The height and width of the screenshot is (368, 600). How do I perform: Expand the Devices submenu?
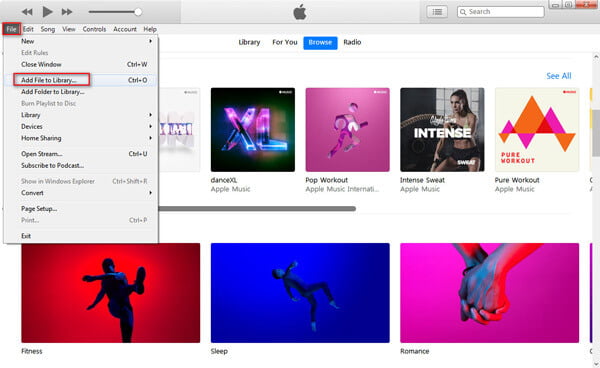coord(80,126)
